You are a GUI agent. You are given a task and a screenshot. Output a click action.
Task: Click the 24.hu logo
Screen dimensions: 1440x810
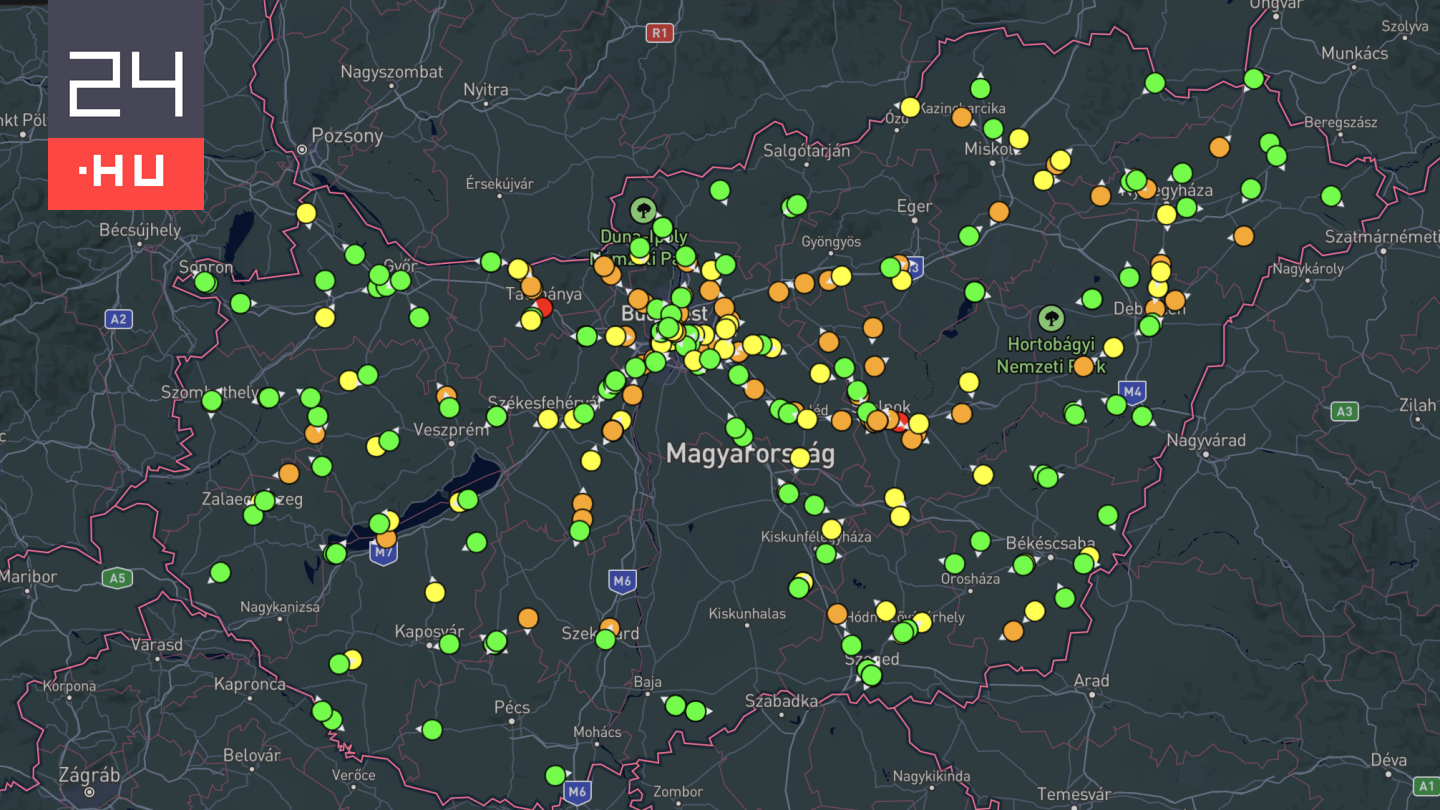click(x=126, y=105)
